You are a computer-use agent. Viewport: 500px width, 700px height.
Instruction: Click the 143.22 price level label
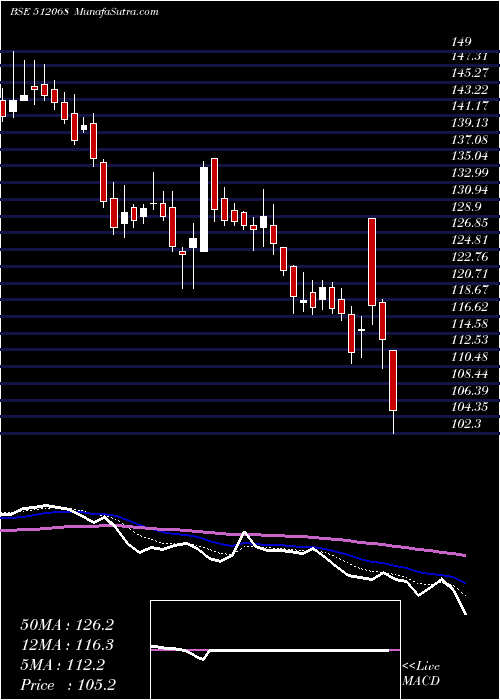[x=470, y=90]
